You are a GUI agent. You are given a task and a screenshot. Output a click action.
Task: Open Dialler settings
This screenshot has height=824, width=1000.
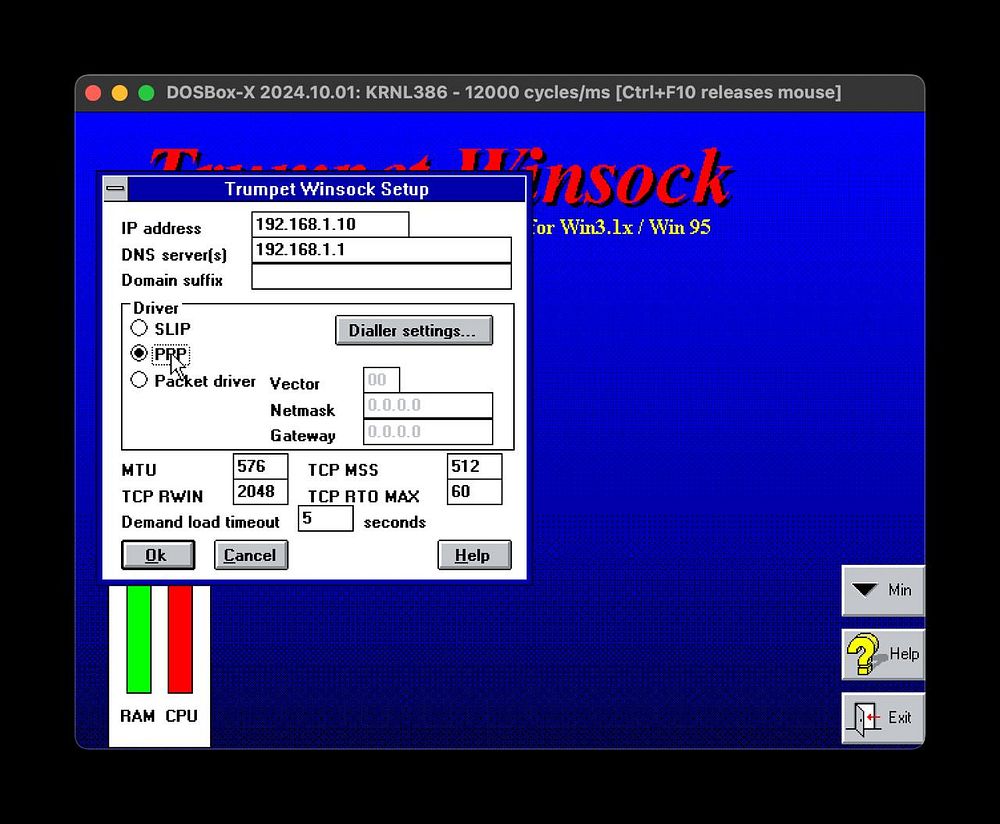point(413,330)
